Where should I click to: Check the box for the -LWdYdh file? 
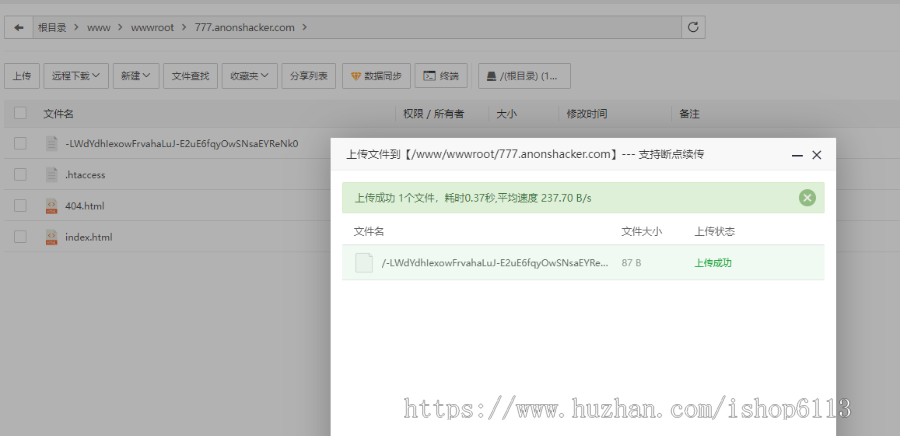click(20, 143)
